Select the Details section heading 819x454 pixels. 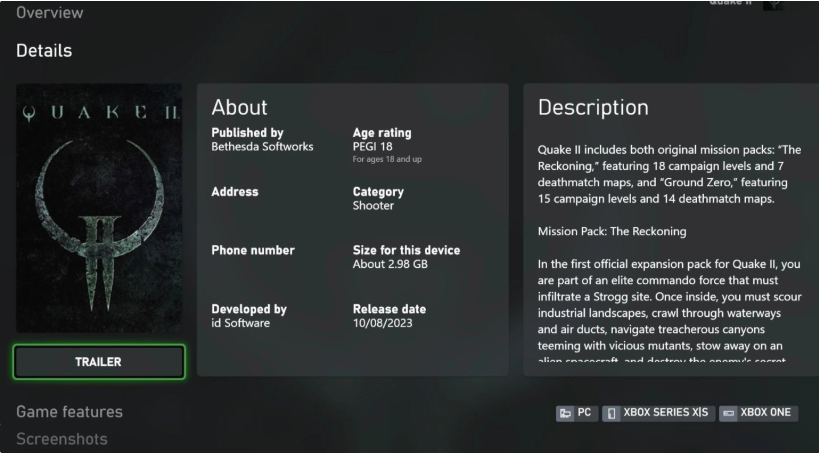click(44, 51)
